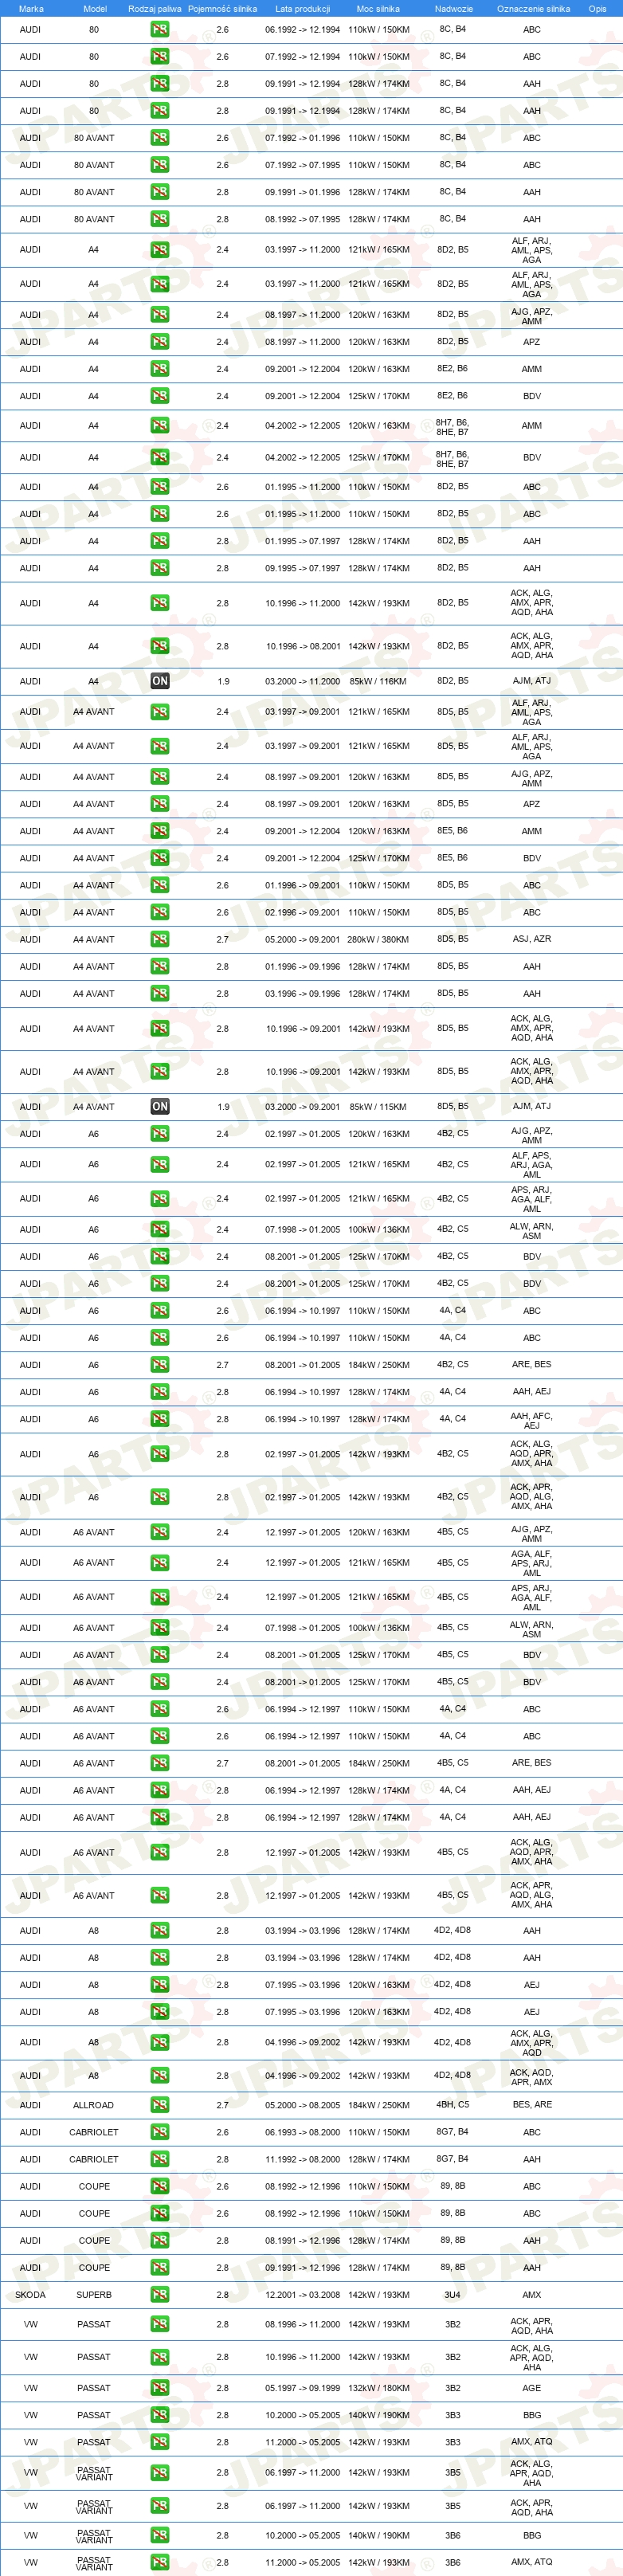
Task: Click petrol icon in A4 AVANT 280kW row
Action: [x=160, y=939]
